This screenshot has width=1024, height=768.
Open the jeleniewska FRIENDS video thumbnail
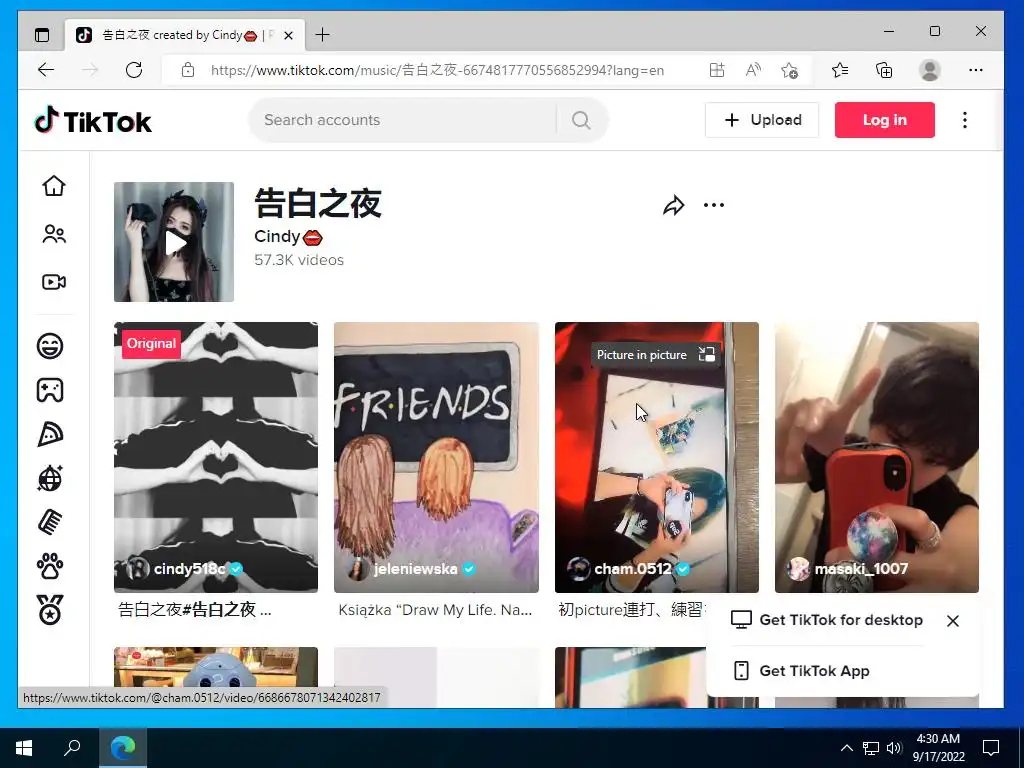(x=436, y=457)
